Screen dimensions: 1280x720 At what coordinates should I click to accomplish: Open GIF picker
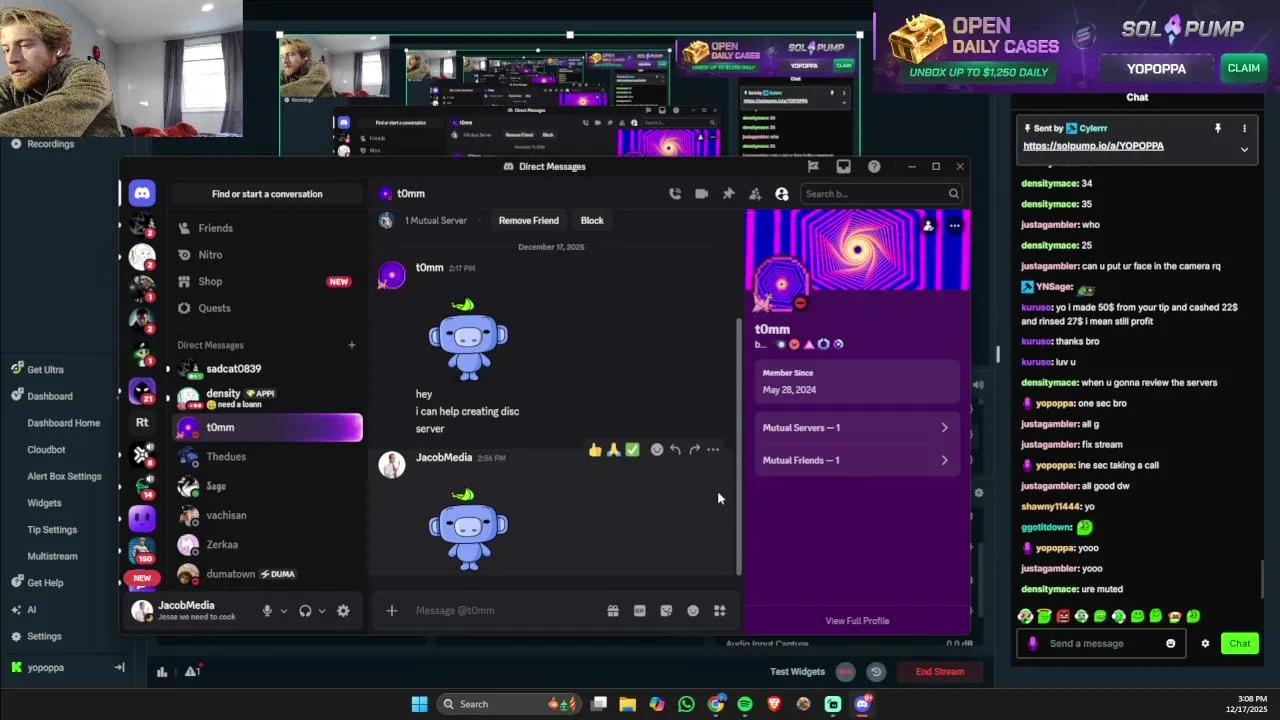[640, 611]
